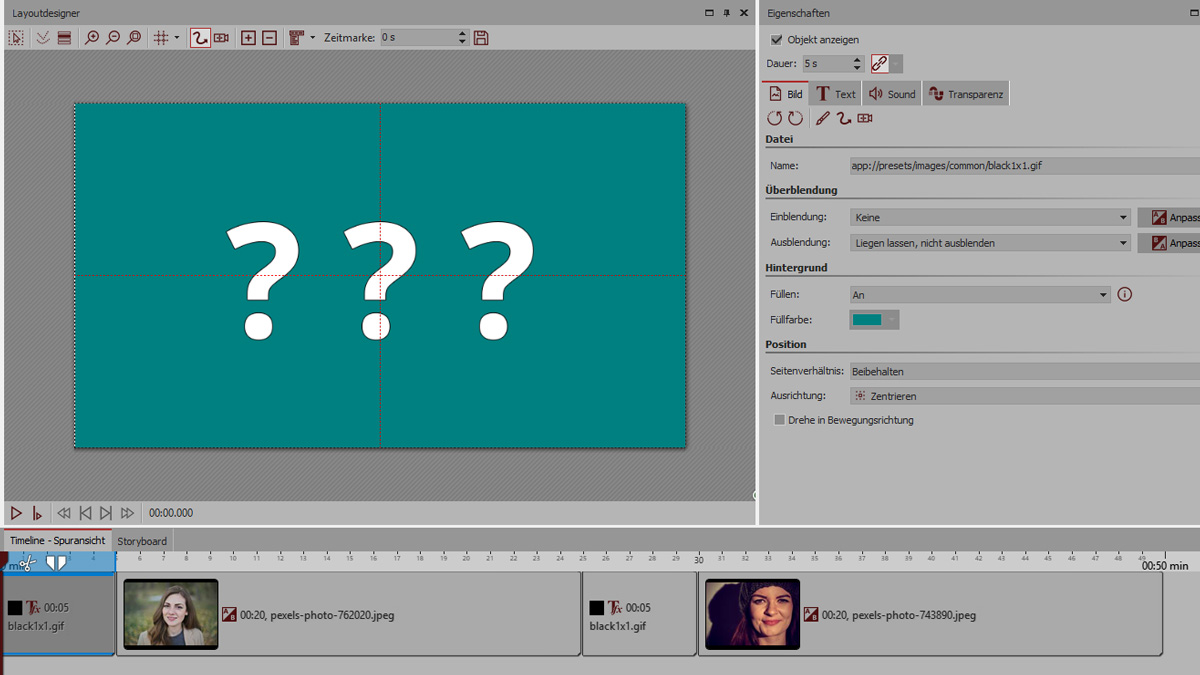Screen dimensions: 1200x675
Task: Toggle the motion path tool in Layoutdesigner toolbar
Action: (200, 38)
